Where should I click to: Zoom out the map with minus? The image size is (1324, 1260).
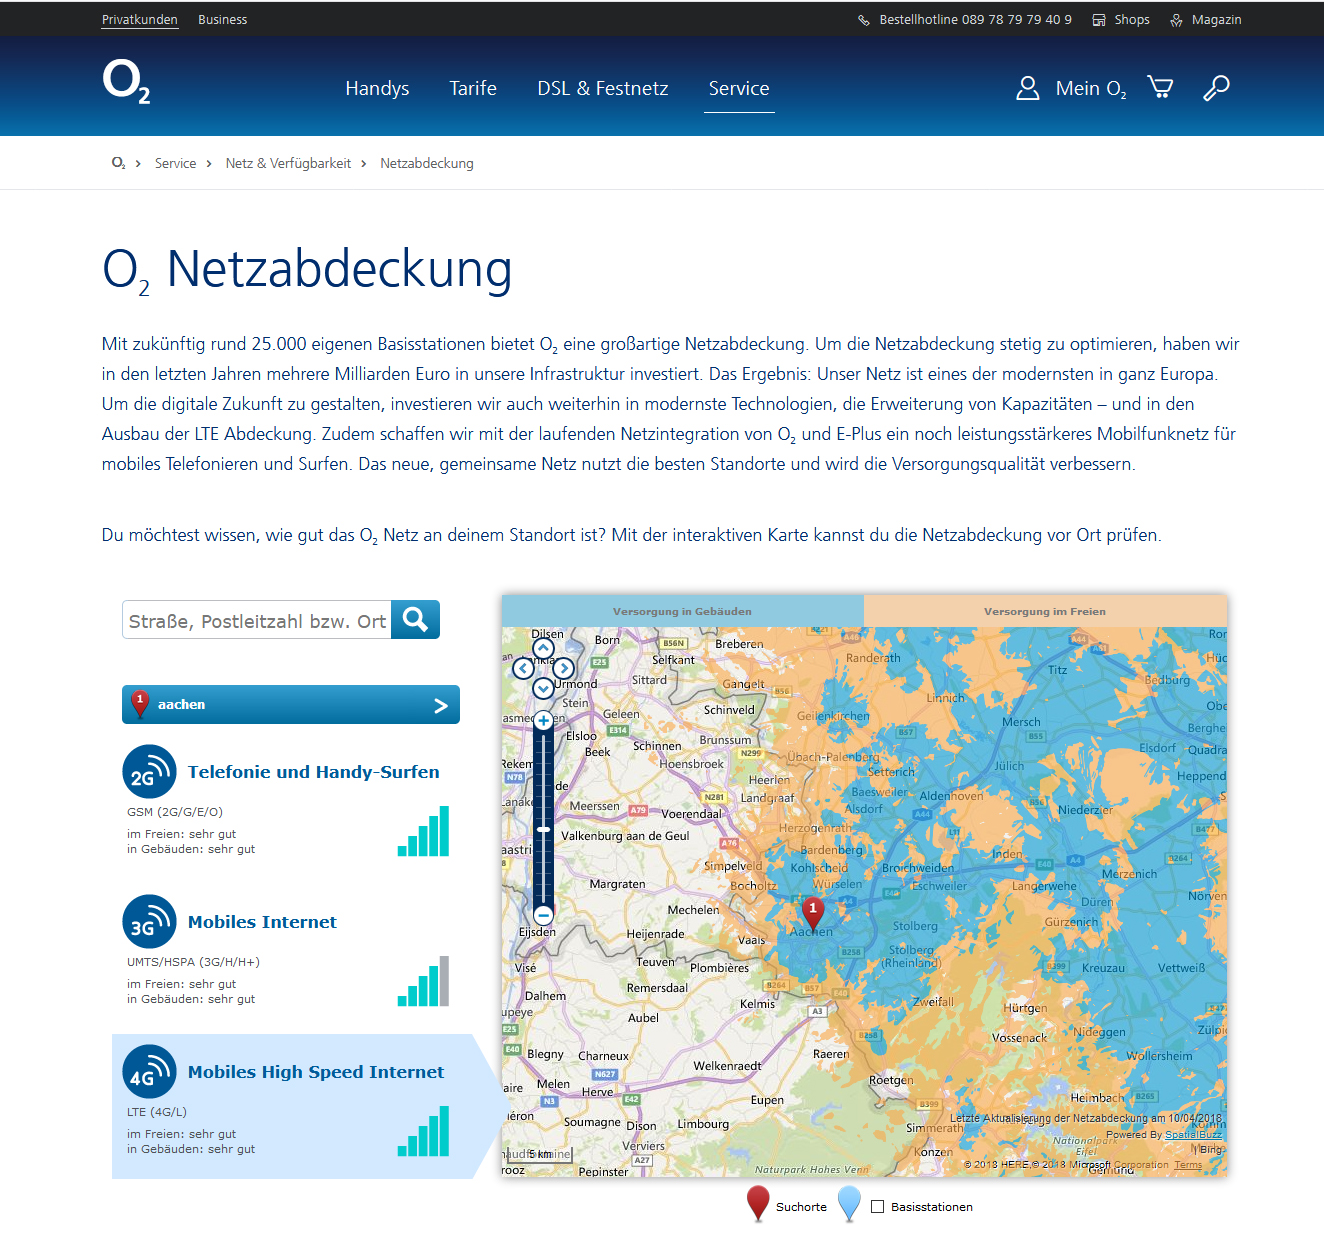[x=543, y=915]
